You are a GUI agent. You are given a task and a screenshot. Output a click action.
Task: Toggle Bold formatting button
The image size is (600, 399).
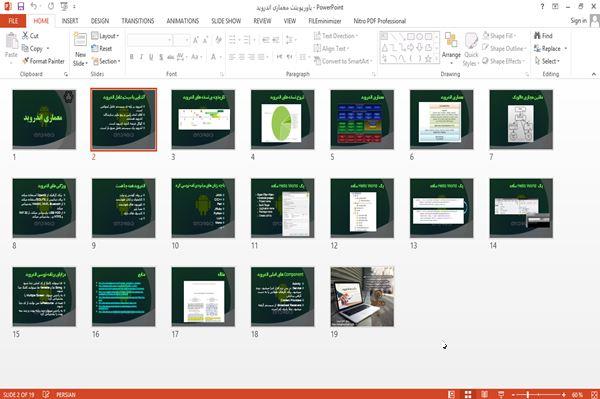132,57
